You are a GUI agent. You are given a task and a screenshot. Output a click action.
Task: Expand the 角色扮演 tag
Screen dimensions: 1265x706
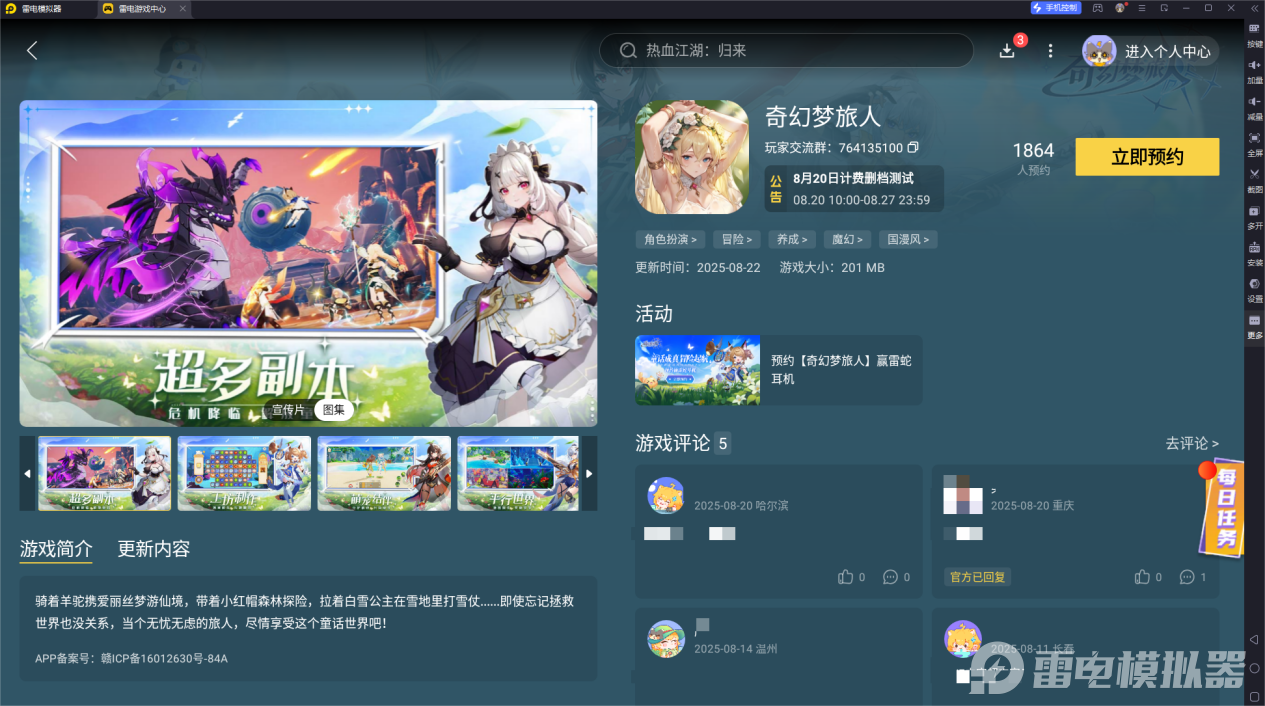coord(670,239)
